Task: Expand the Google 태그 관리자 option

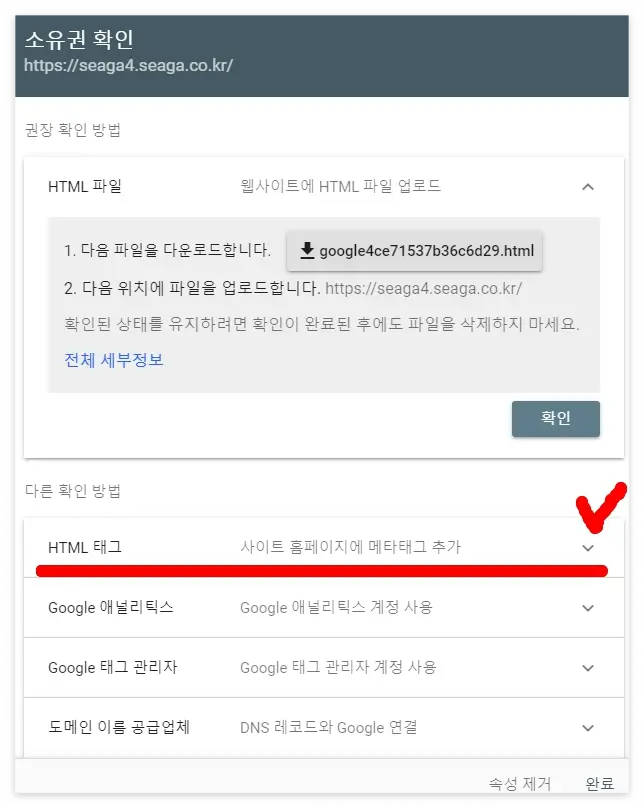Action: pos(589,668)
